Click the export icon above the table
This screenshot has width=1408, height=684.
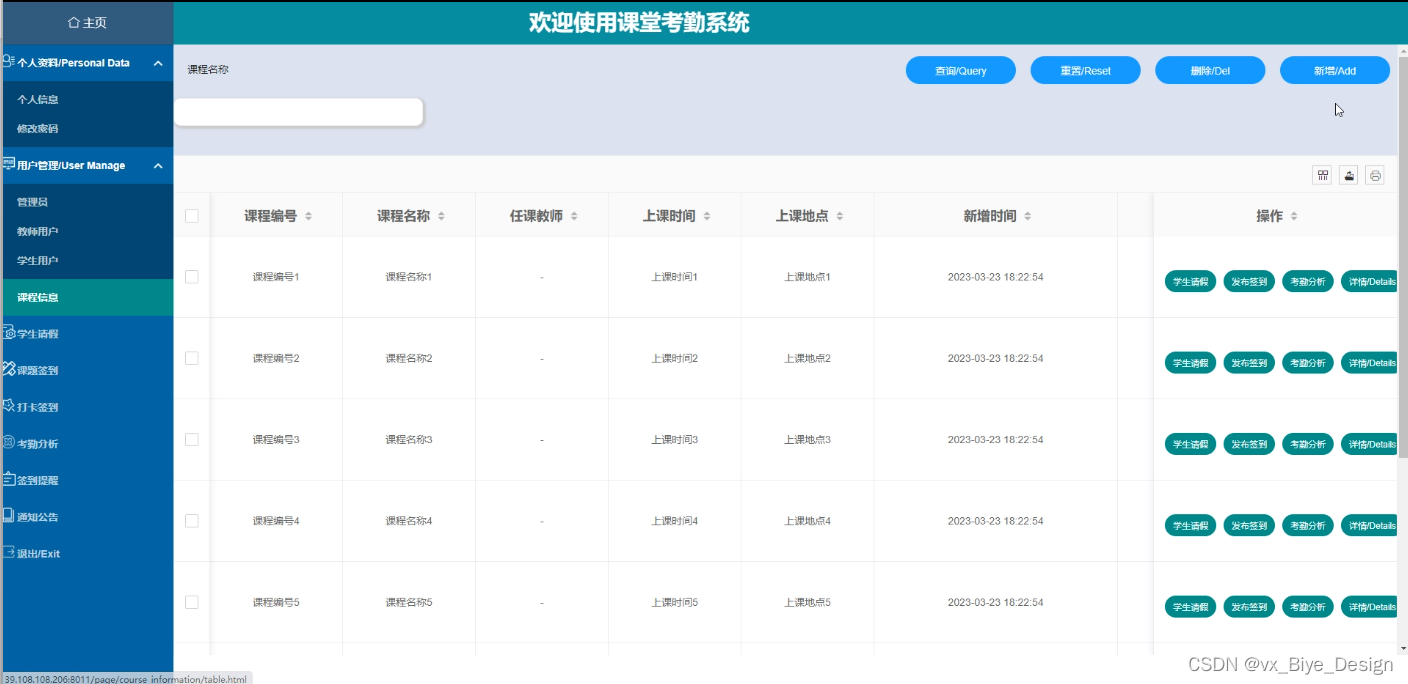coord(1349,175)
